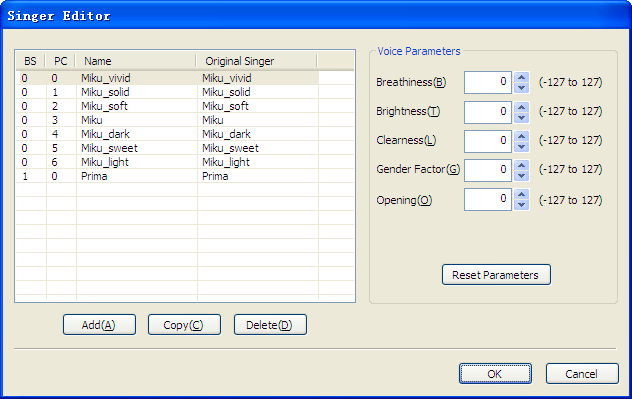The image size is (632, 399).
Task: Sort by the PC column header
Action: click(x=60, y=61)
